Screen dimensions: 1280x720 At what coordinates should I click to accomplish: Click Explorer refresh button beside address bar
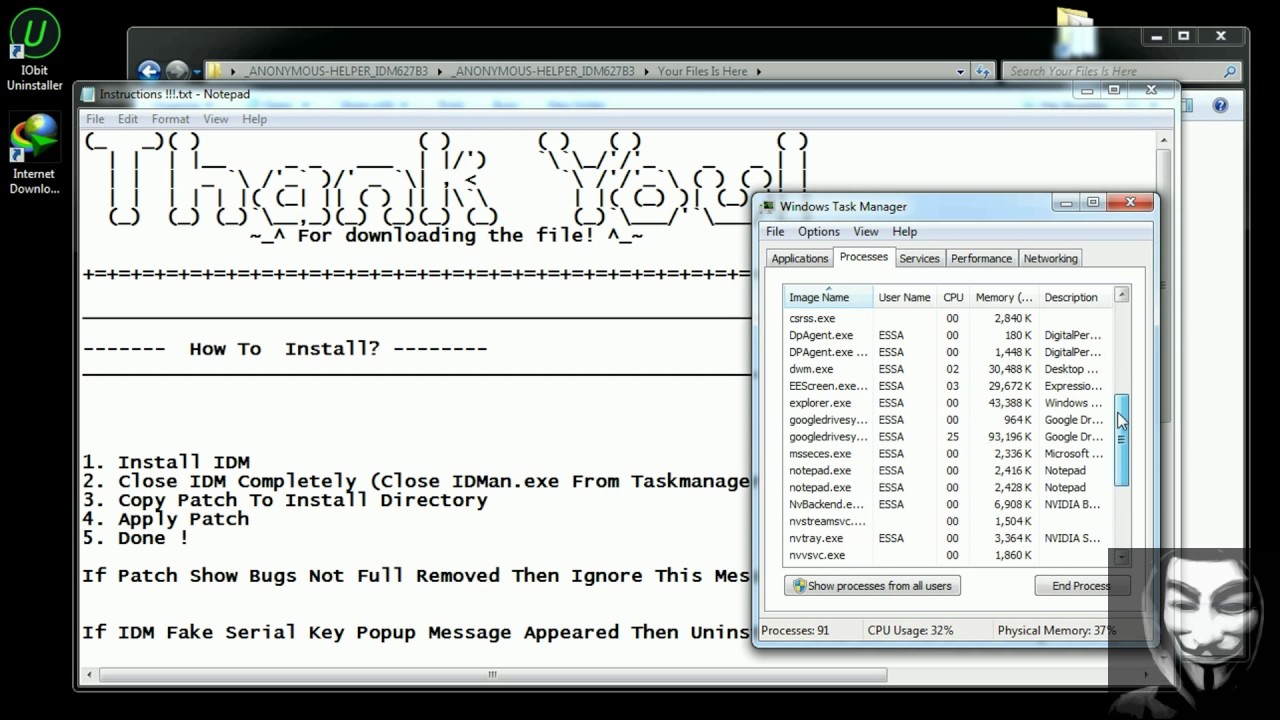(983, 71)
